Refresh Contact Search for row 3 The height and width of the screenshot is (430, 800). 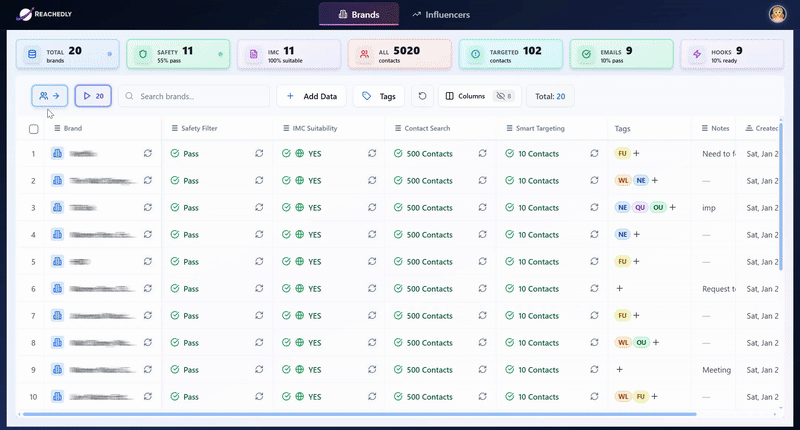[483, 207]
